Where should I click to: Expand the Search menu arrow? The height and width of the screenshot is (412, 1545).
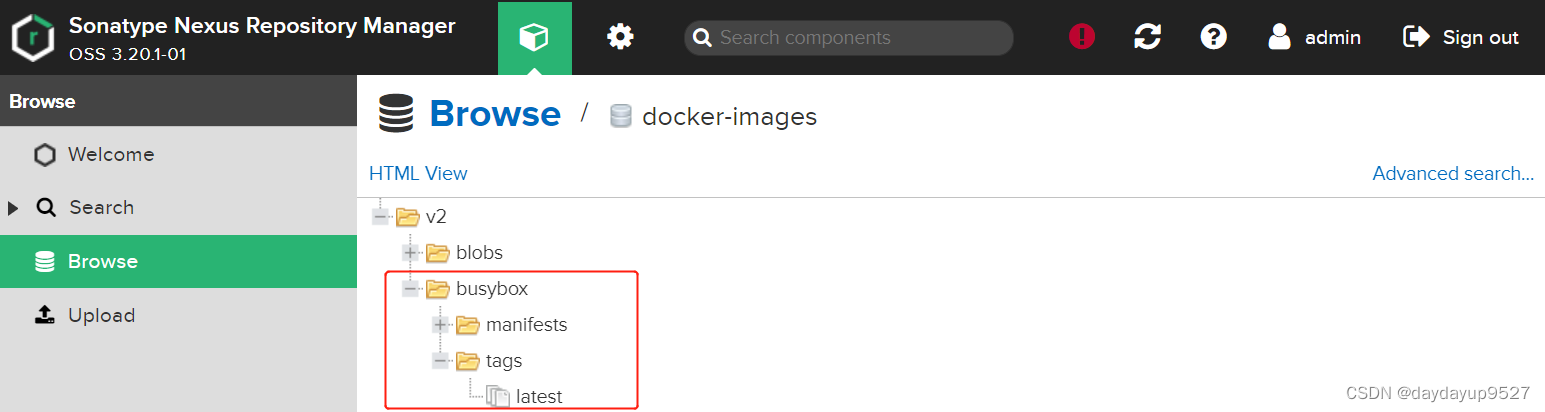click(x=13, y=208)
